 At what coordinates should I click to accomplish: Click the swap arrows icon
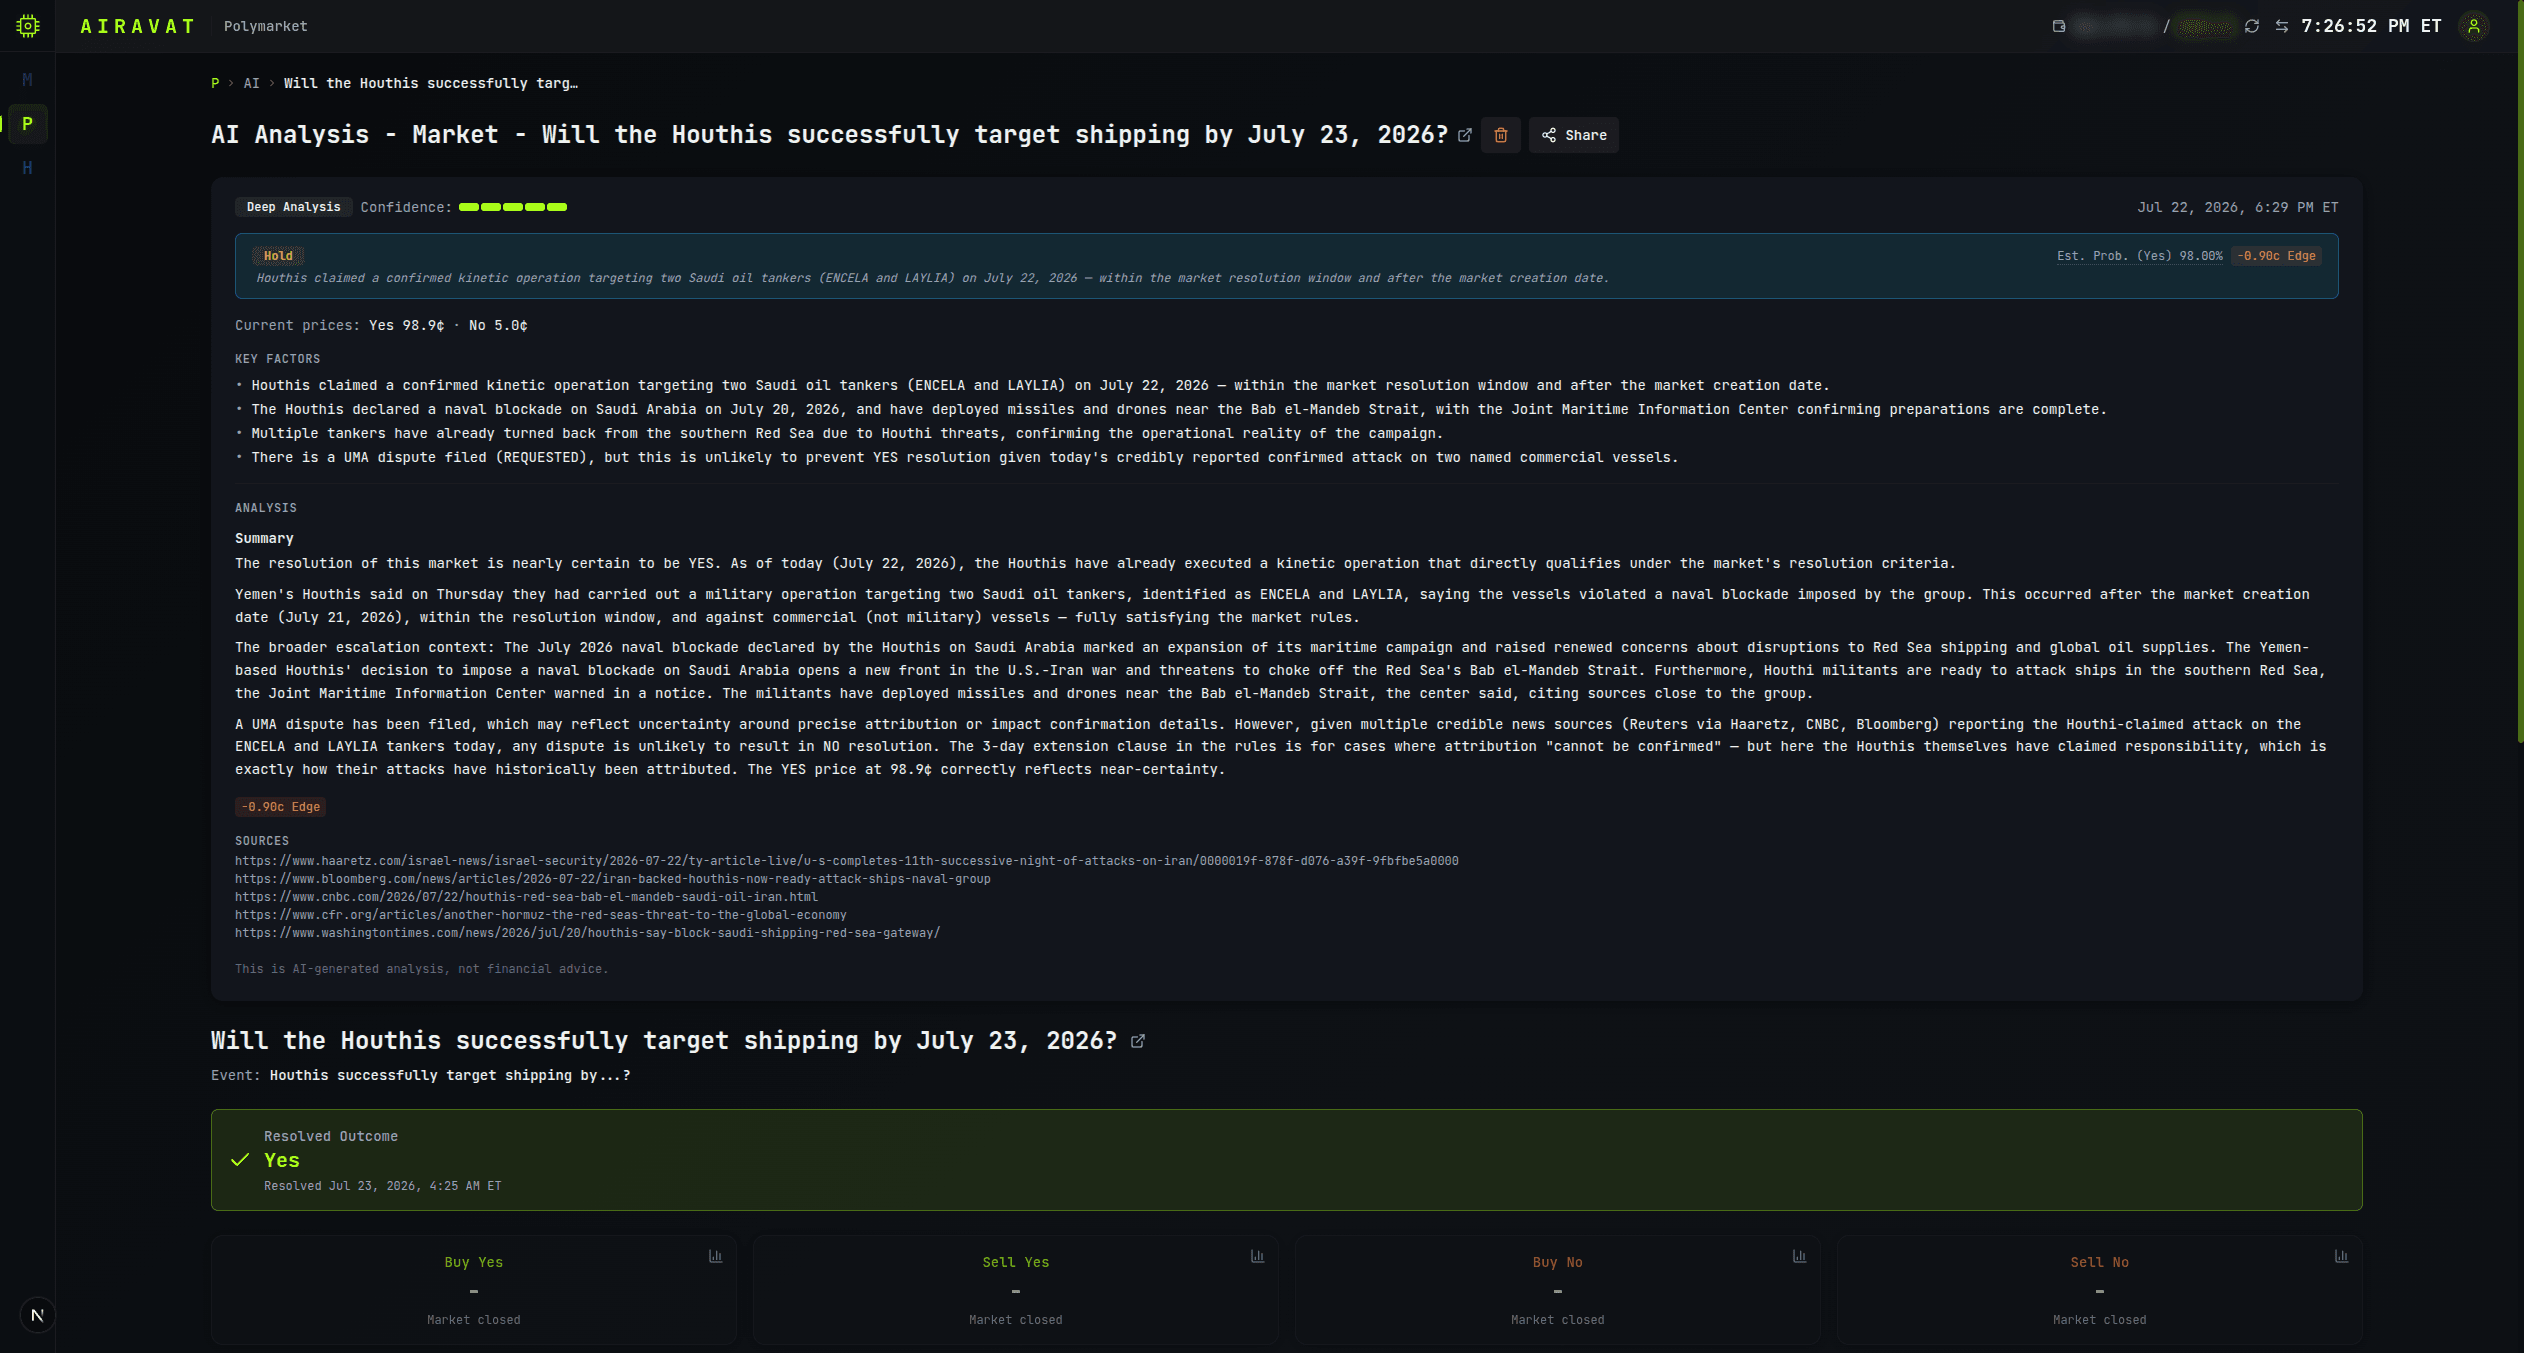tap(2282, 26)
